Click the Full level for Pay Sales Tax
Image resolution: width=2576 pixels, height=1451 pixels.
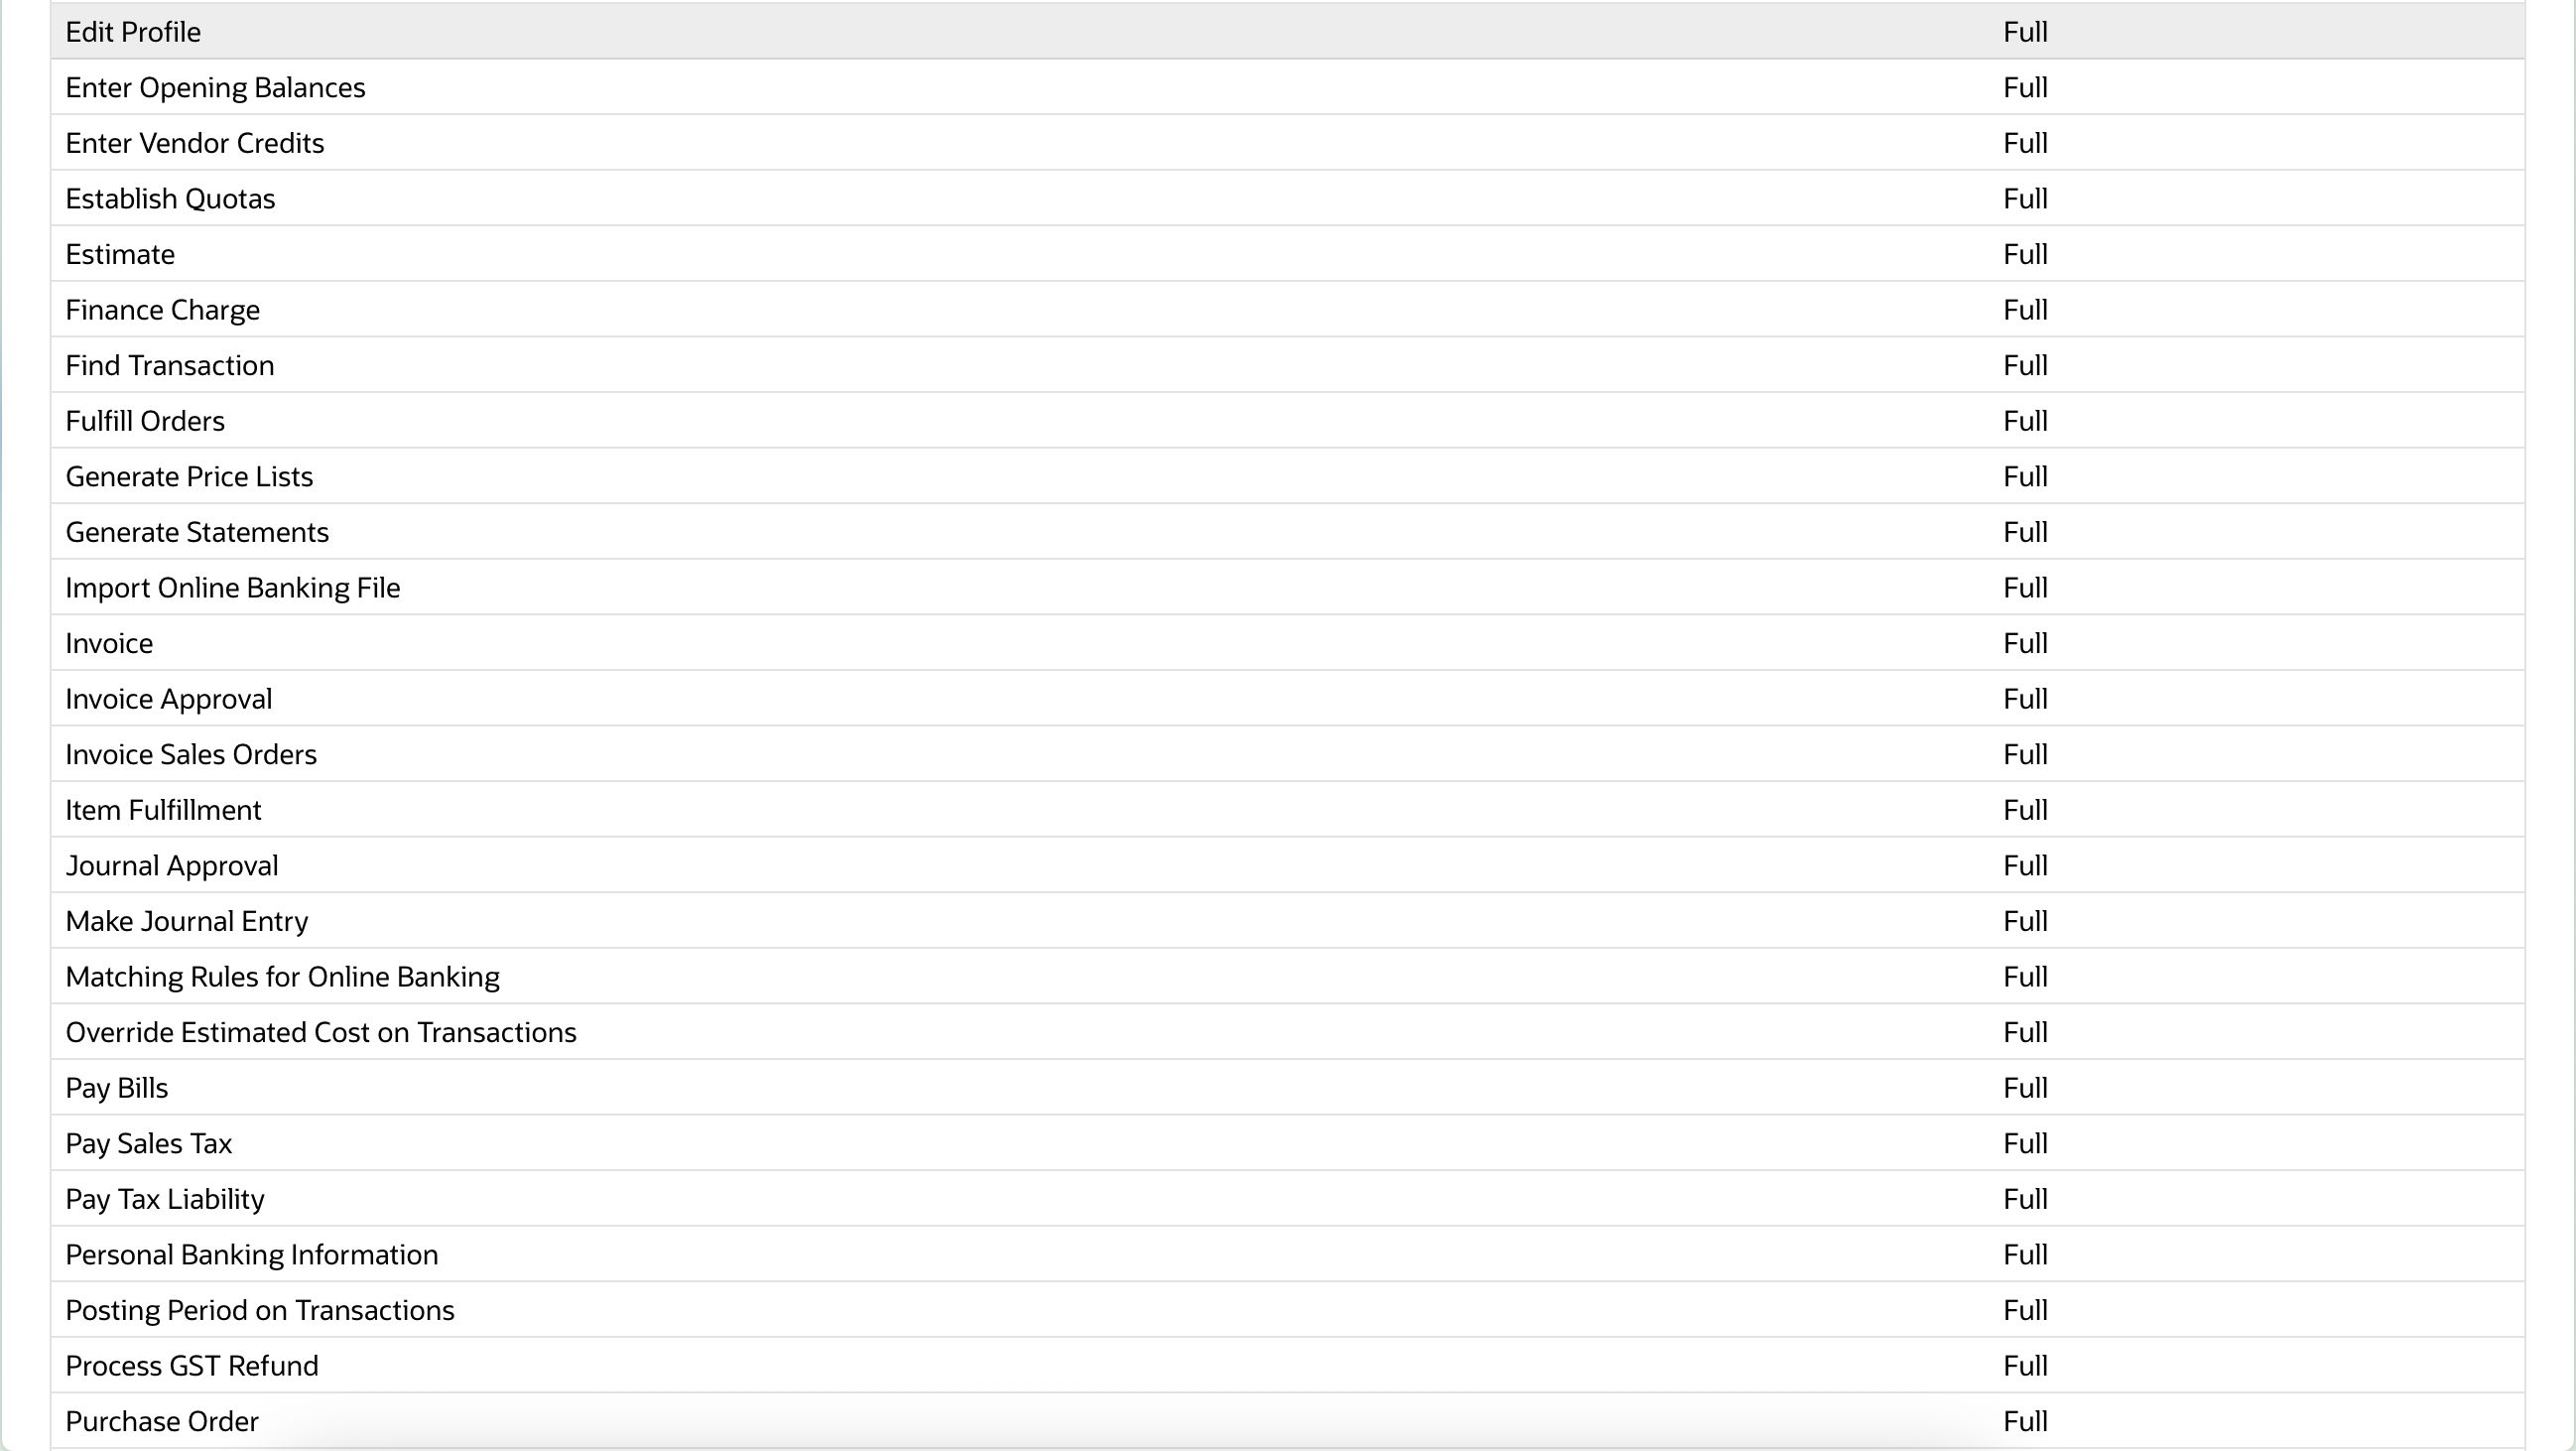click(x=2024, y=1144)
